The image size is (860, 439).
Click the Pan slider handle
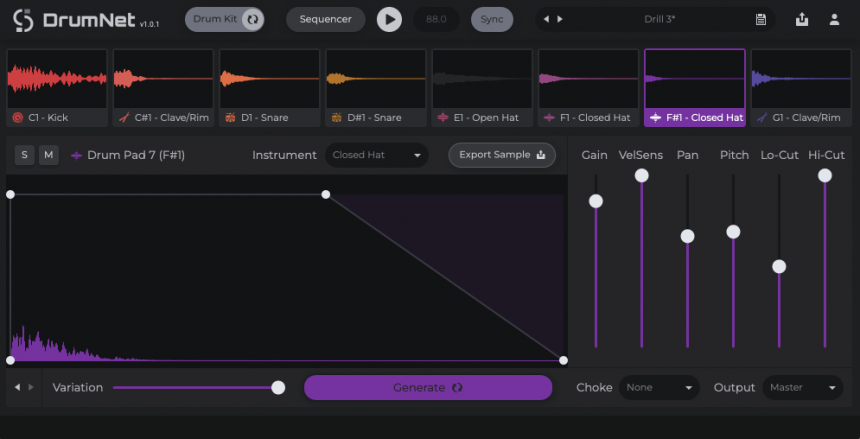point(687,236)
